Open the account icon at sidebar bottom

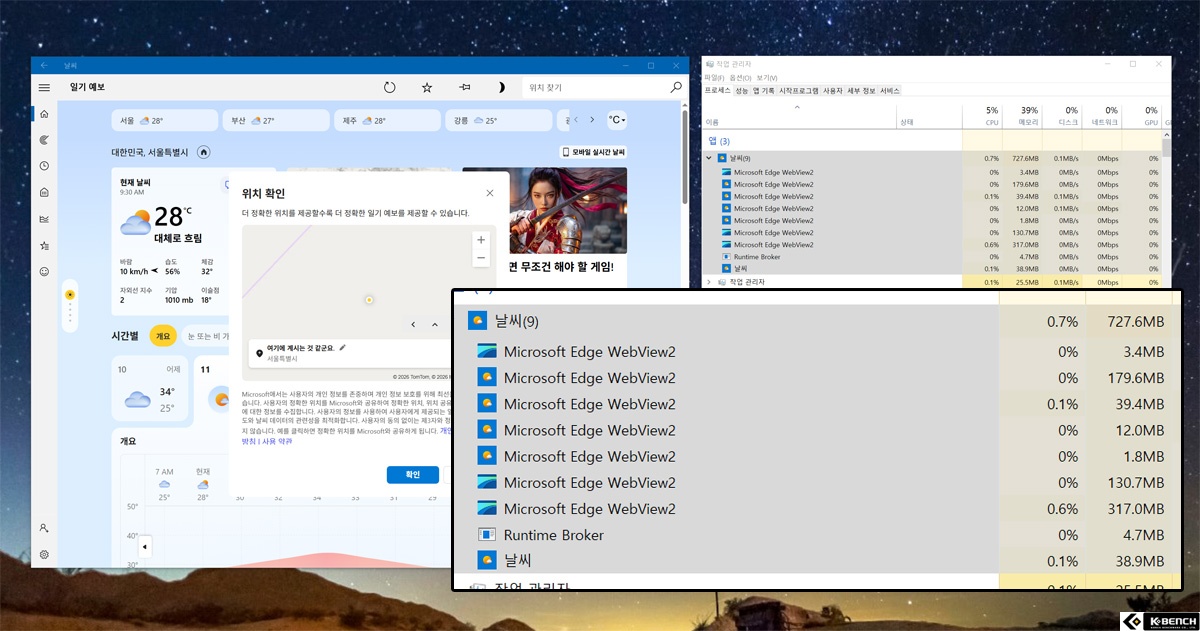pos(44,528)
